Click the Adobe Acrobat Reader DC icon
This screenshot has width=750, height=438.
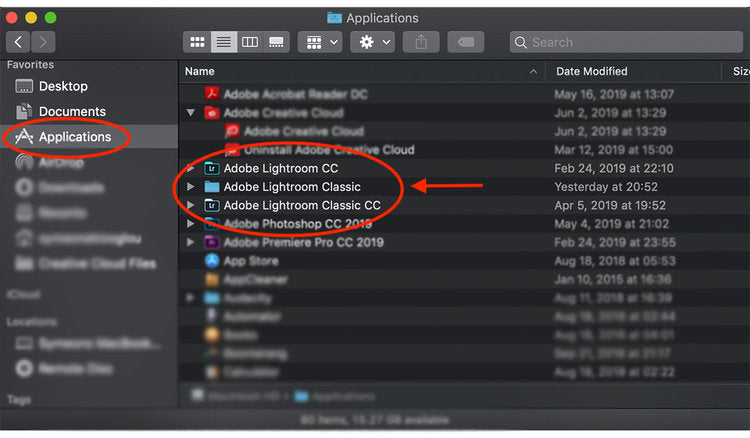coord(212,94)
